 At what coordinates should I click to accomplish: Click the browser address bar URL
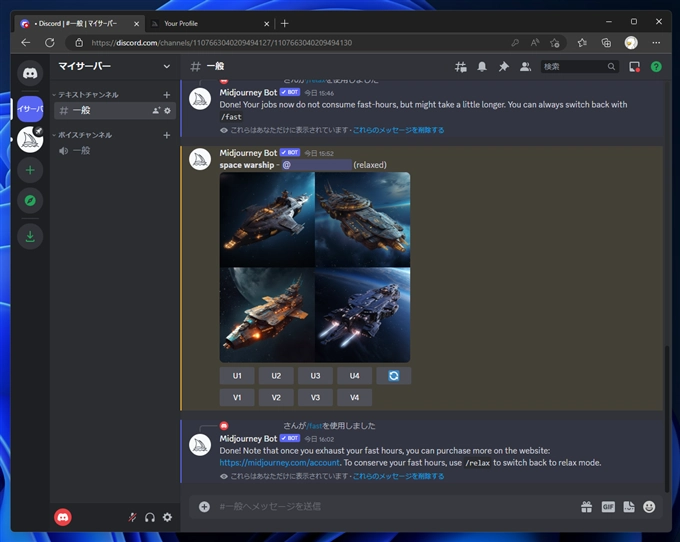(x=222, y=42)
